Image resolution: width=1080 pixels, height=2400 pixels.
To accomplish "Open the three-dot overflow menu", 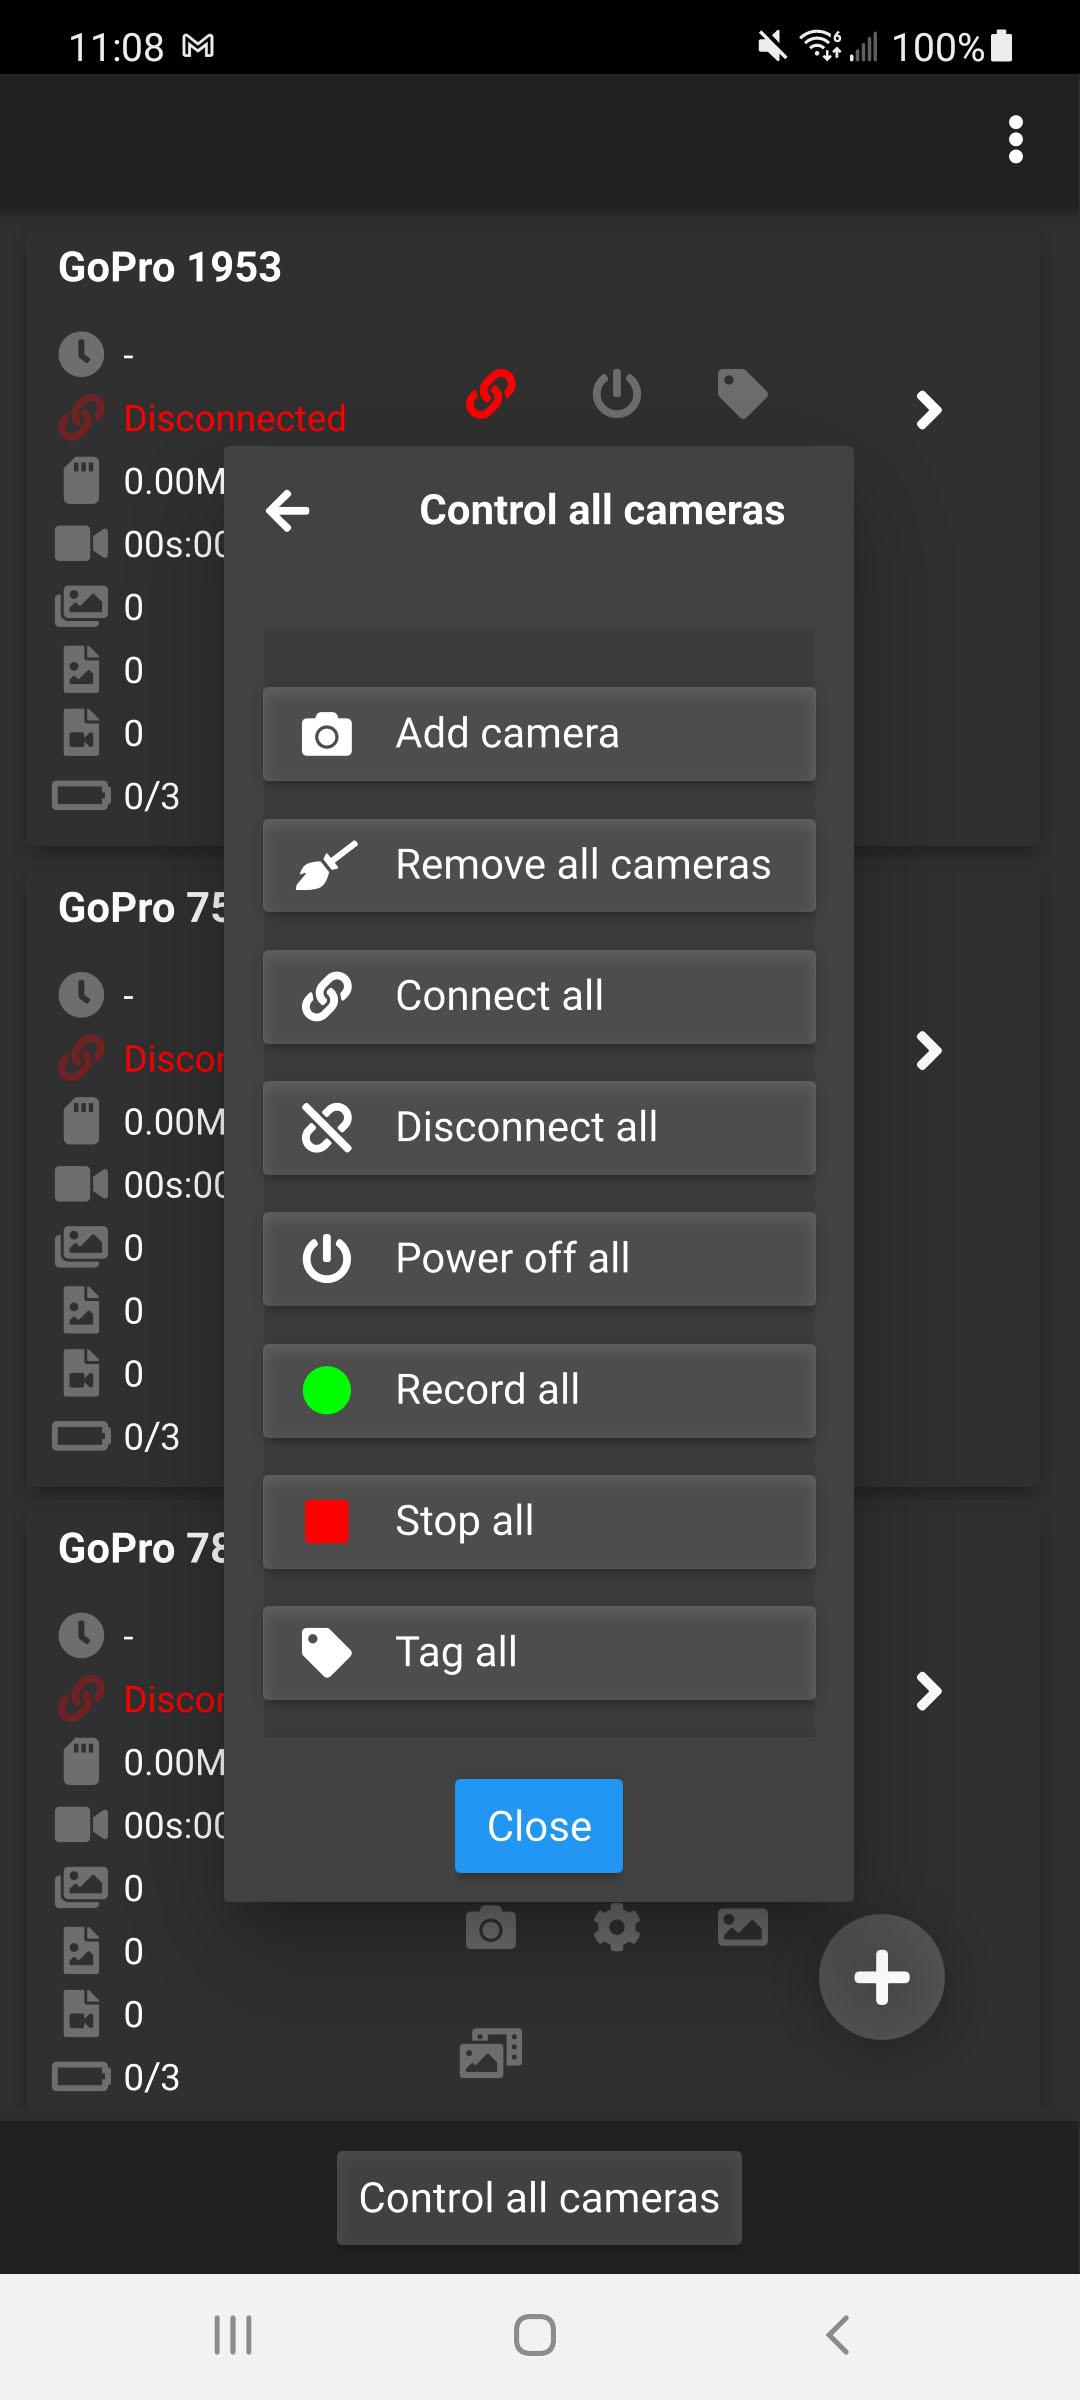I will click(1015, 139).
